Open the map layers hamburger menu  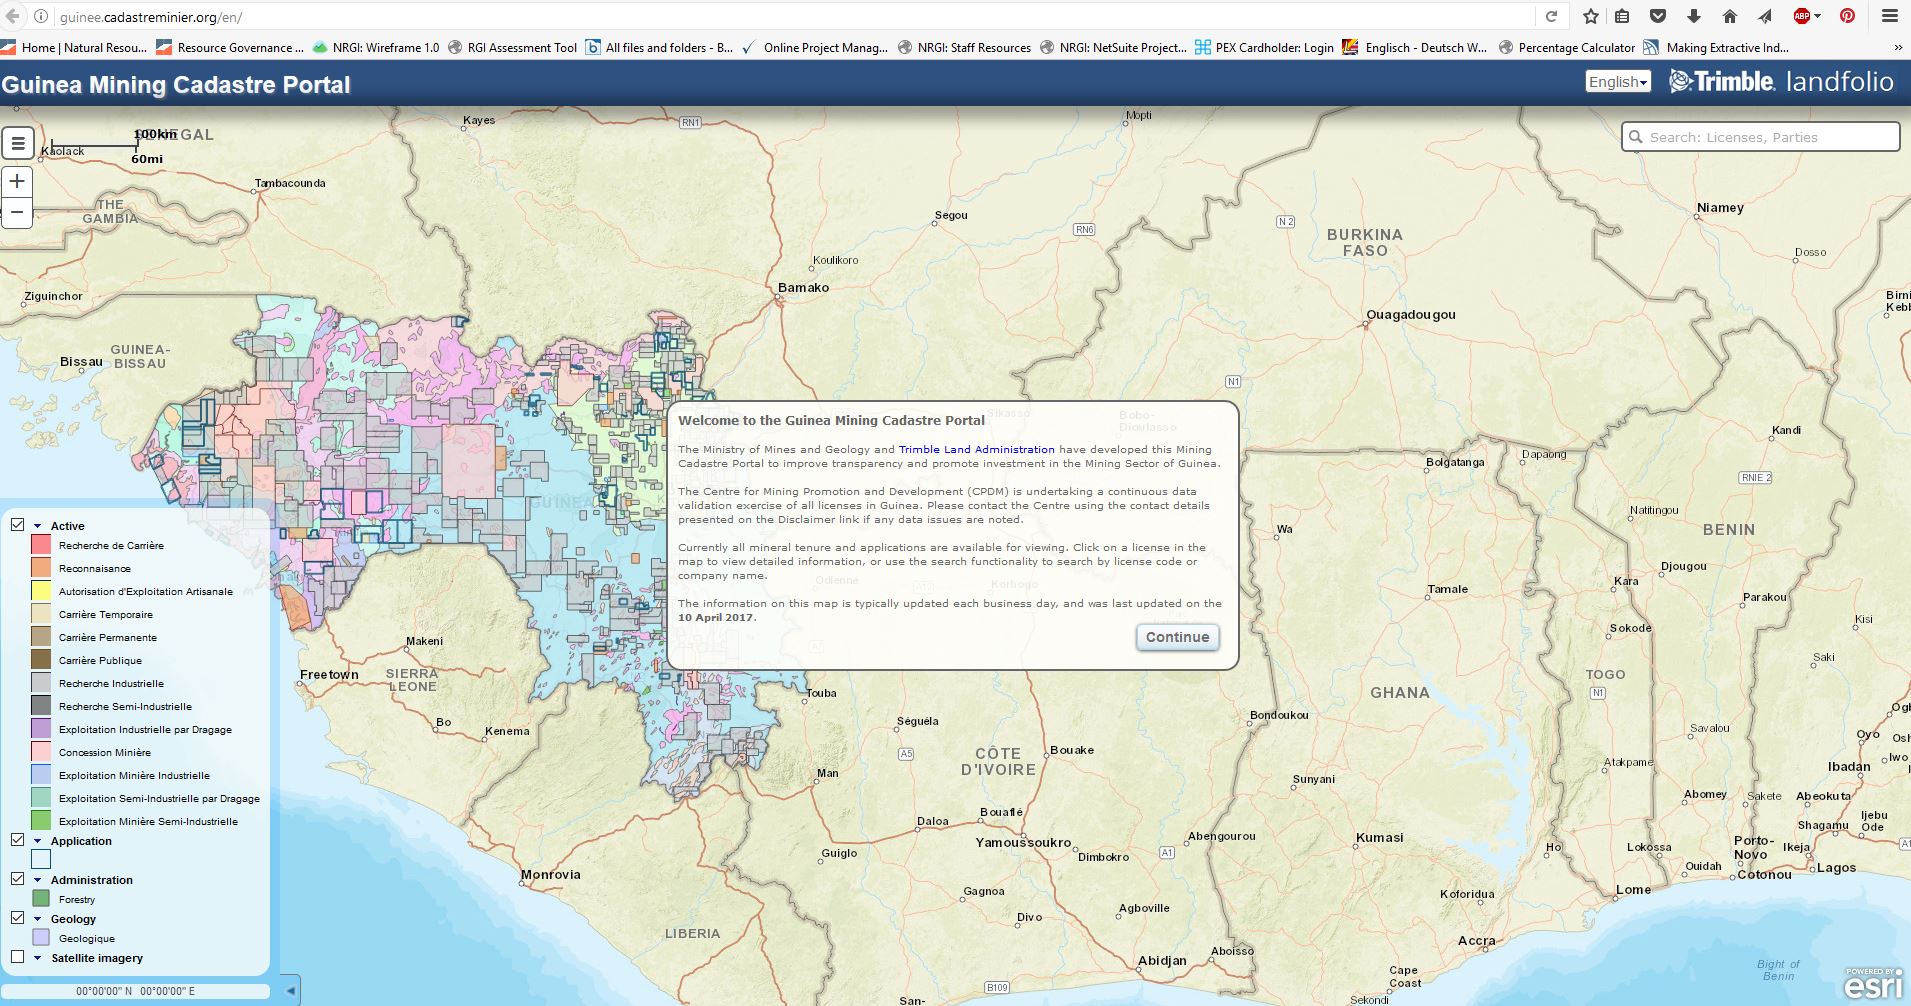coord(16,143)
